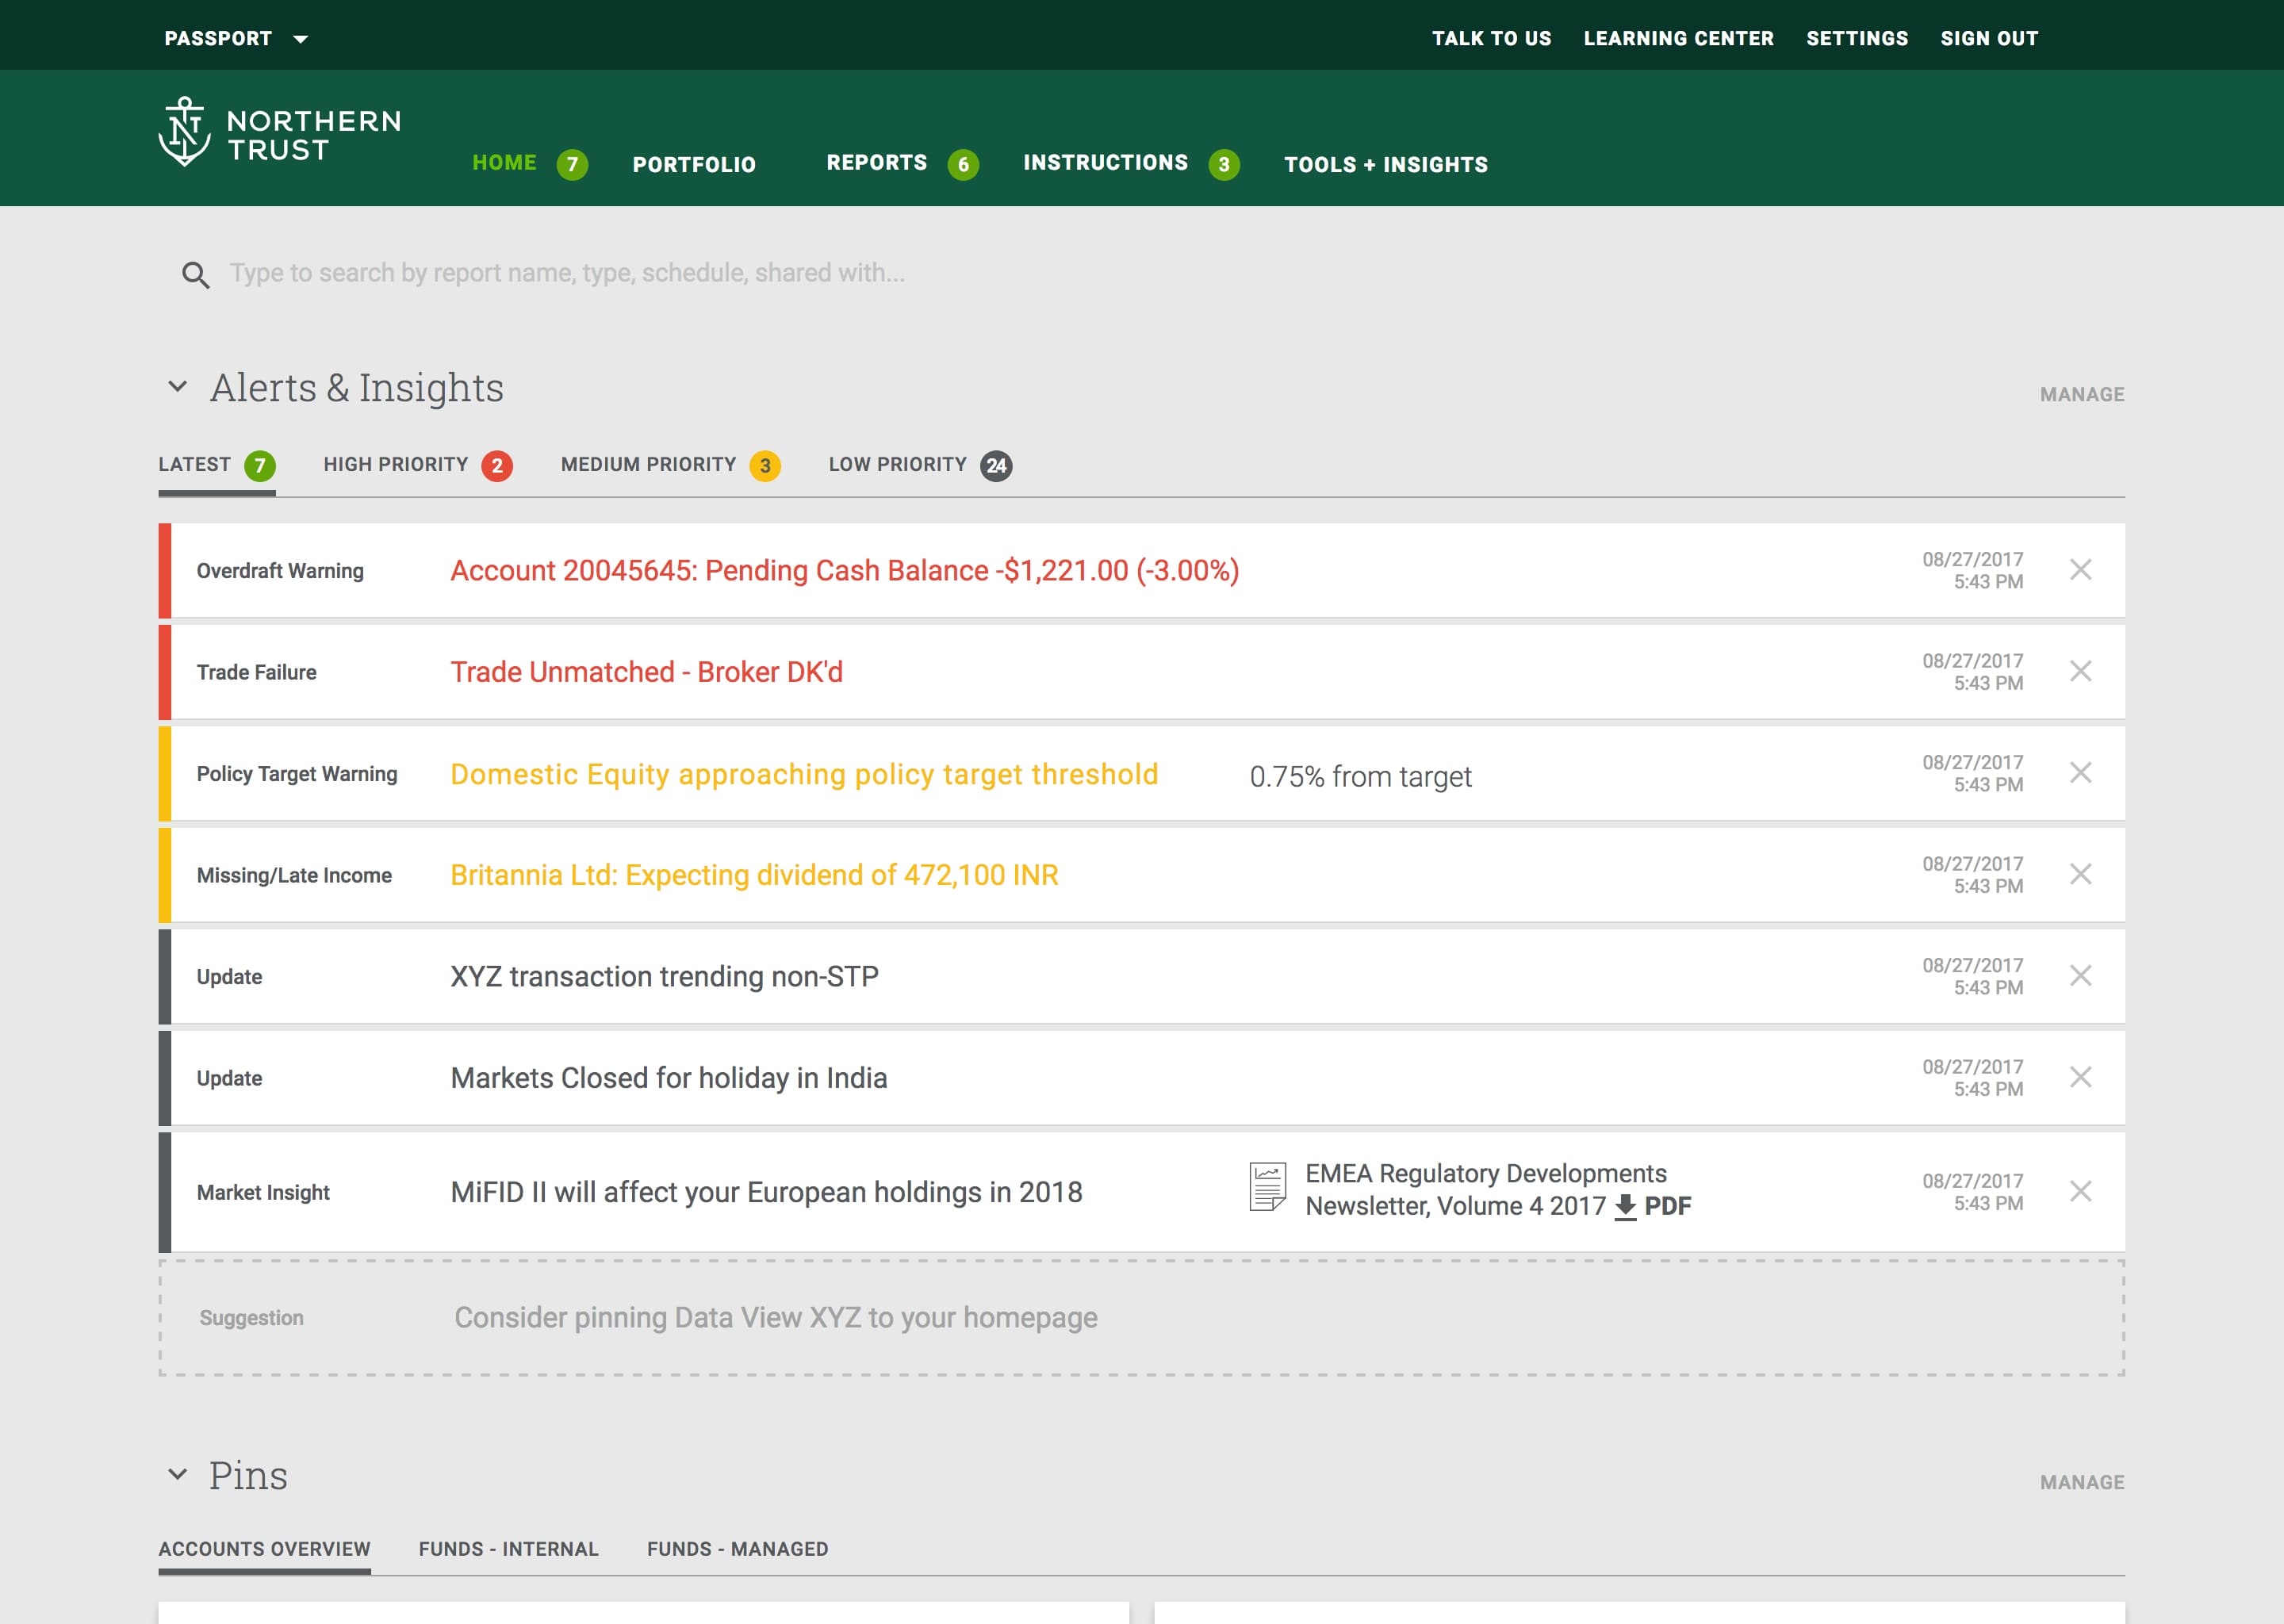Collapse the Pins section
The image size is (2284, 1624).
point(177,1475)
